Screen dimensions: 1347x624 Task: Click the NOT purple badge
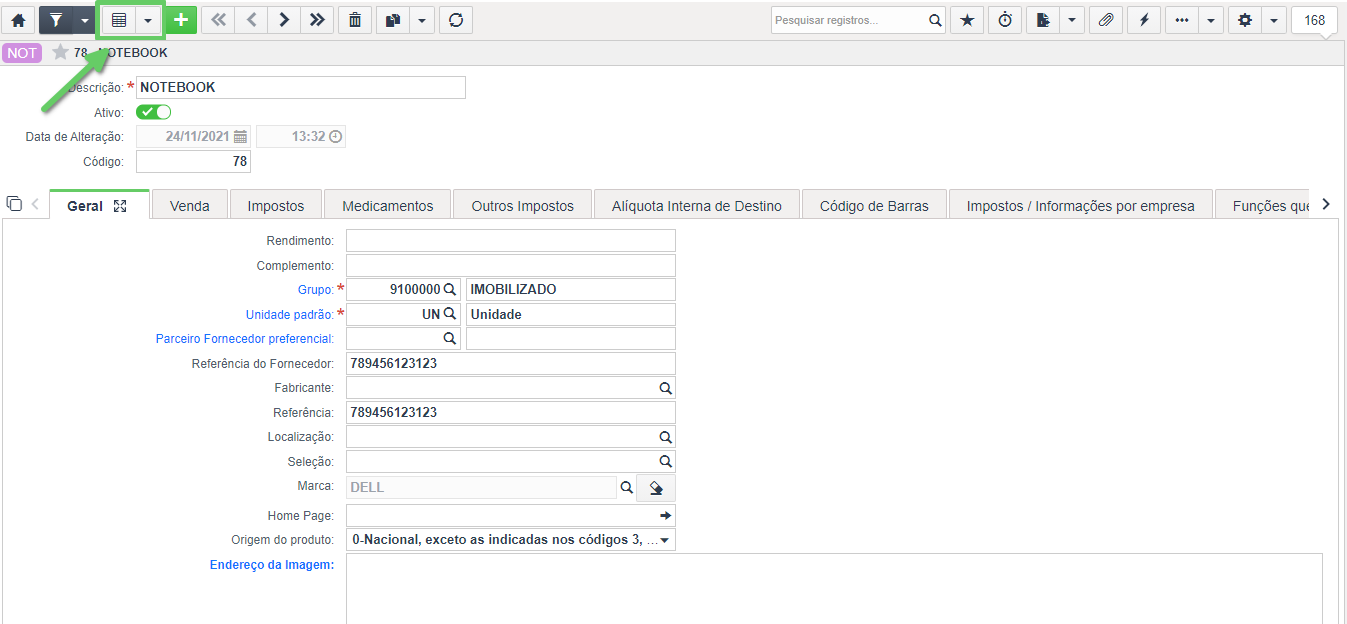[x=22, y=53]
